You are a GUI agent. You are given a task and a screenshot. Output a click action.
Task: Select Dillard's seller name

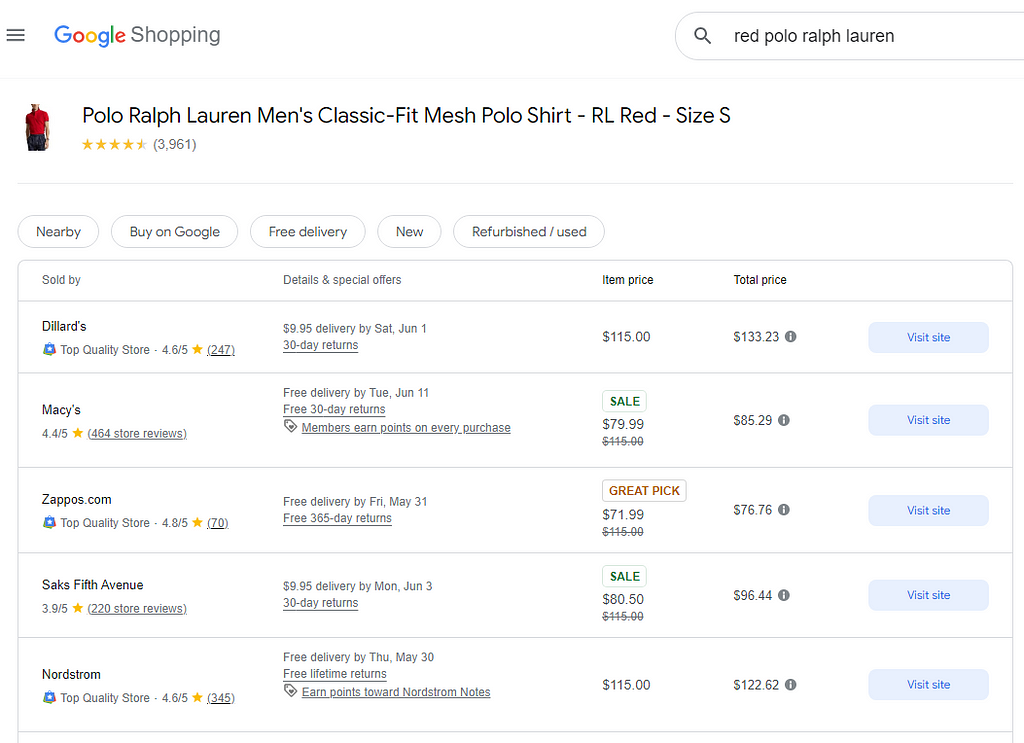[64, 326]
